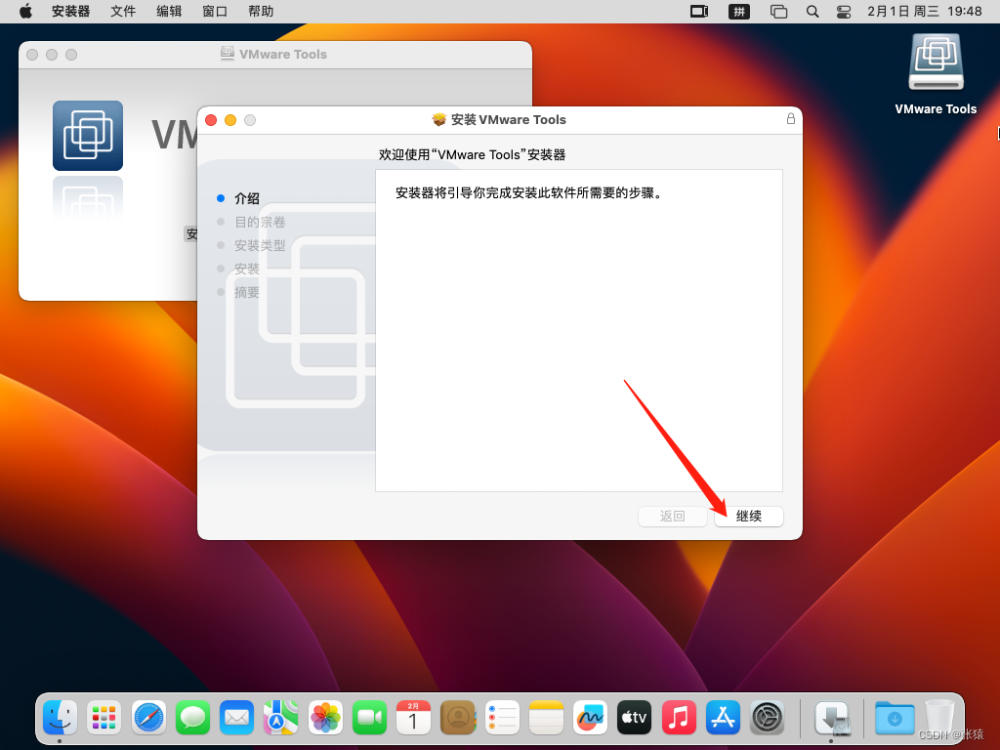Open Freeform from the Dock
1000x750 pixels.
pos(590,717)
